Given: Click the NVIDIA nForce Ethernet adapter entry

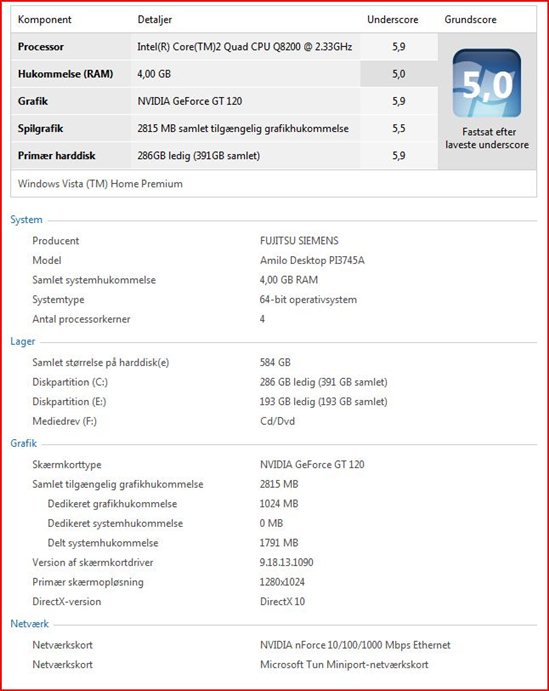Looking at the screenshot, I should [355, 645].
